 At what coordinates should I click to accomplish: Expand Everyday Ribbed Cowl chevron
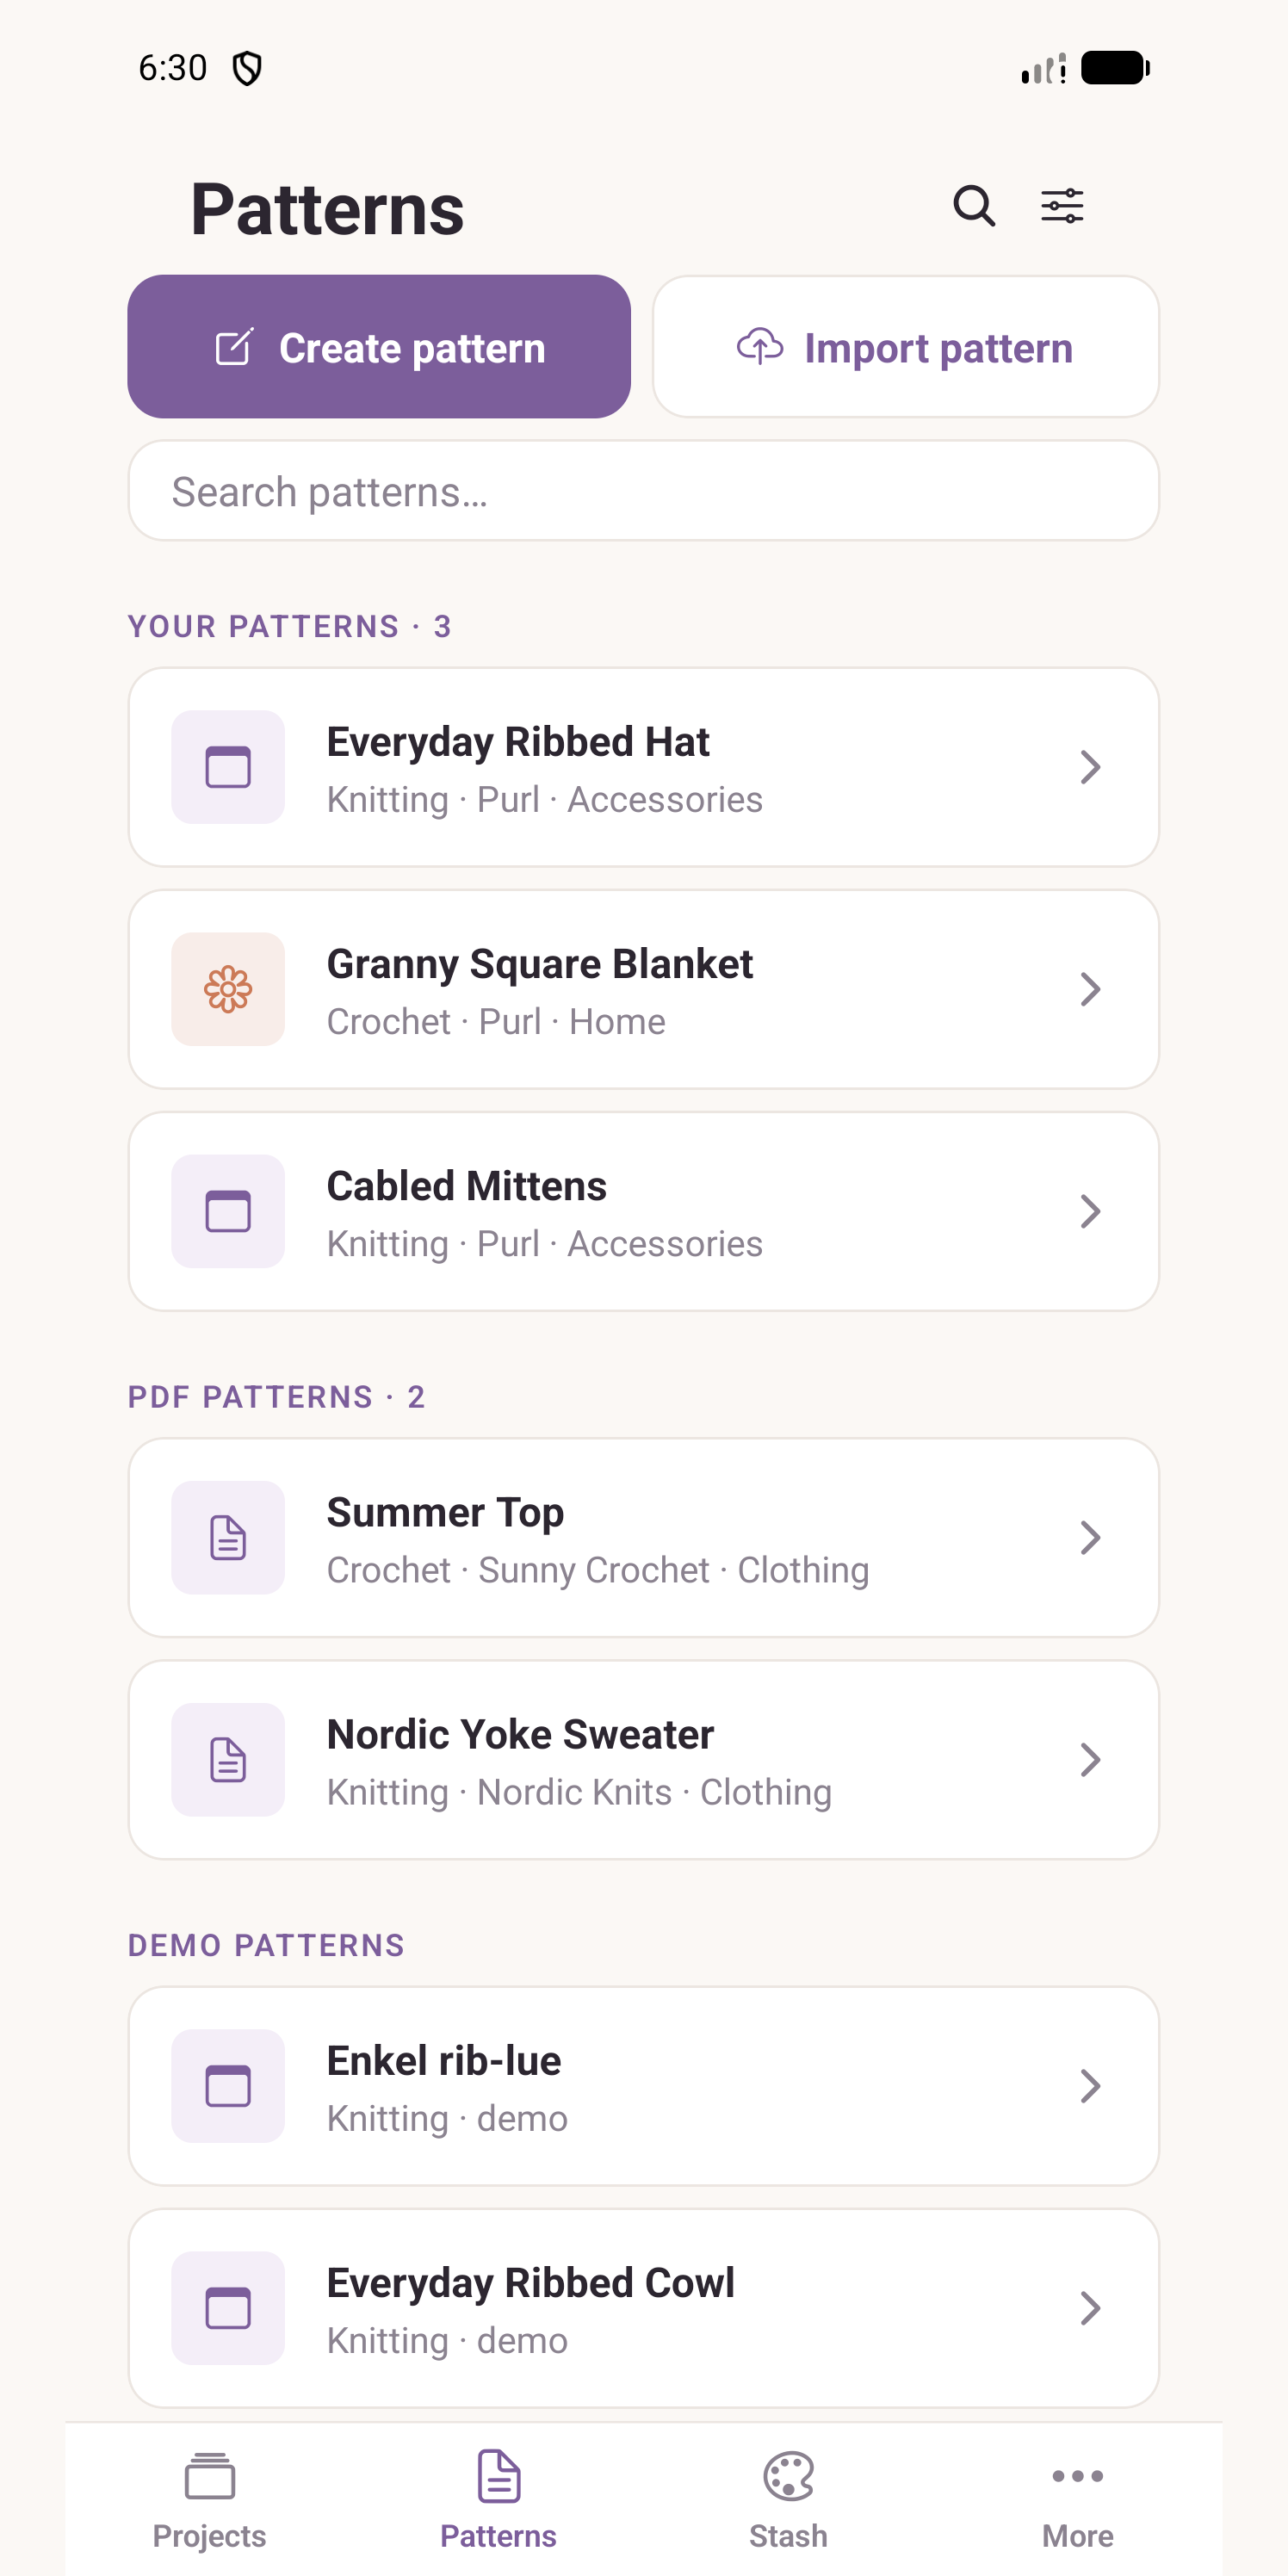click(1090, 2307)
